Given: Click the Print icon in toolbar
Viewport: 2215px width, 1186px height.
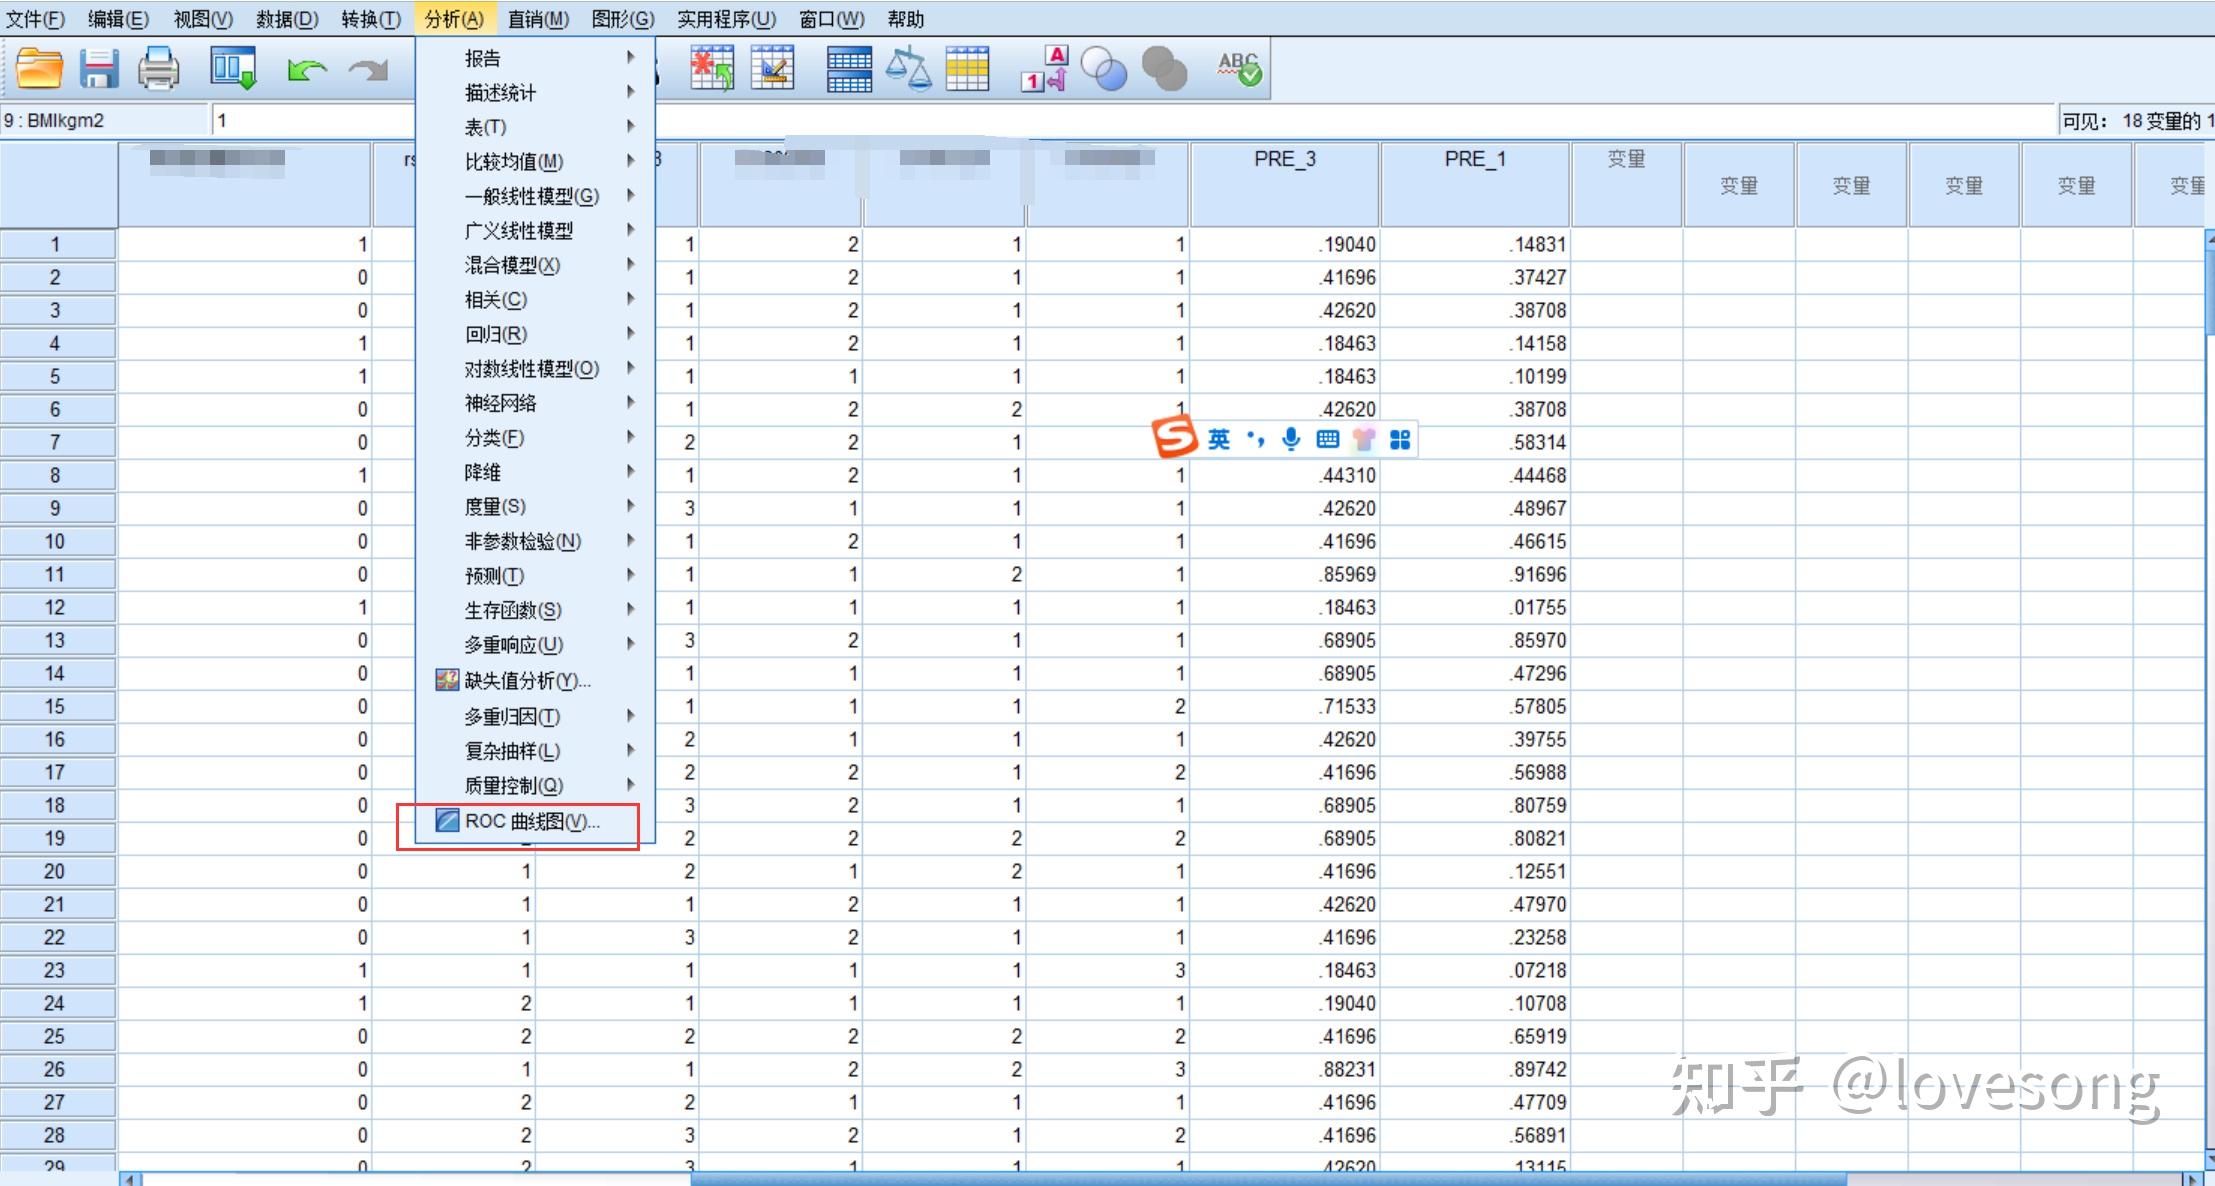Looking at the screenshot, I should click(158, 69).
